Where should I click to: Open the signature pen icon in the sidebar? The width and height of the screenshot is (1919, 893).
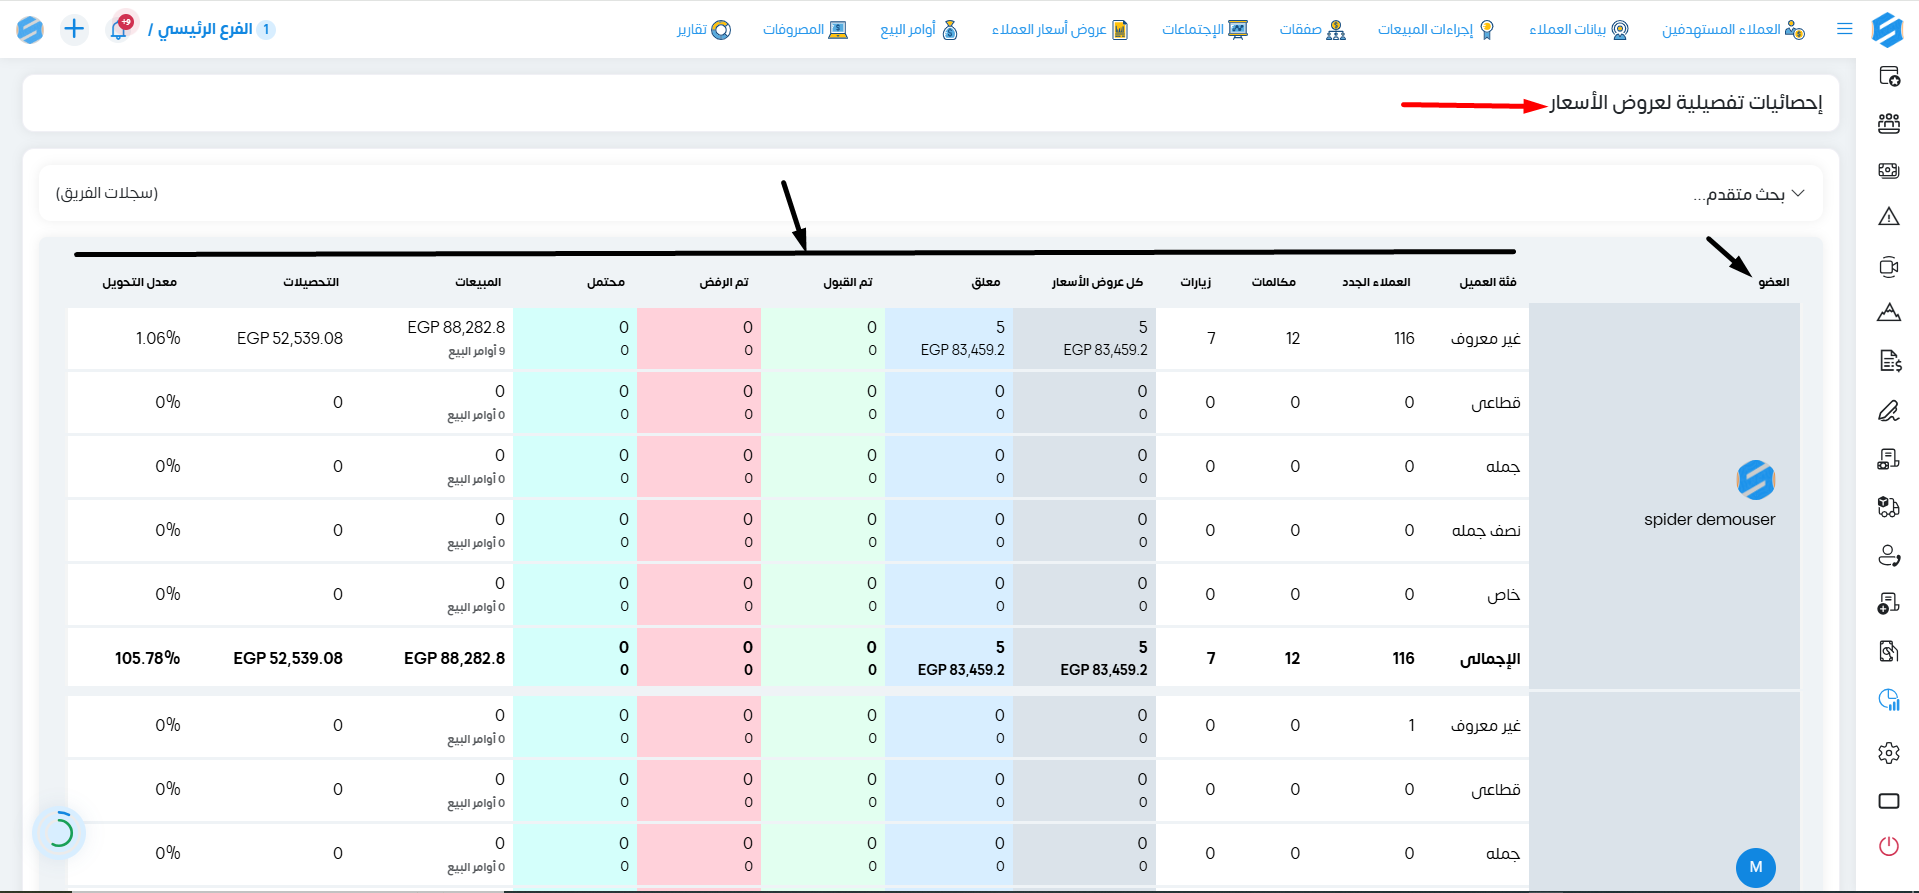[1889, 410]
